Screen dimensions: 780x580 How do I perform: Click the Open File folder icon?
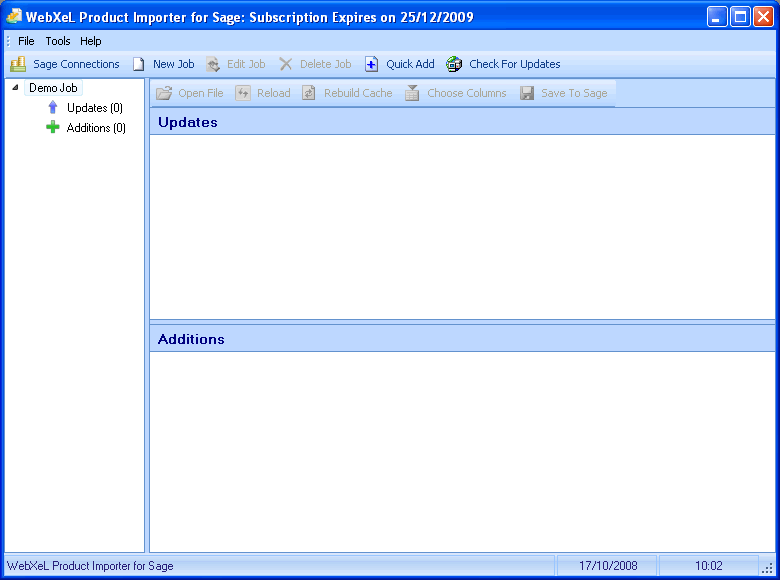164,93
